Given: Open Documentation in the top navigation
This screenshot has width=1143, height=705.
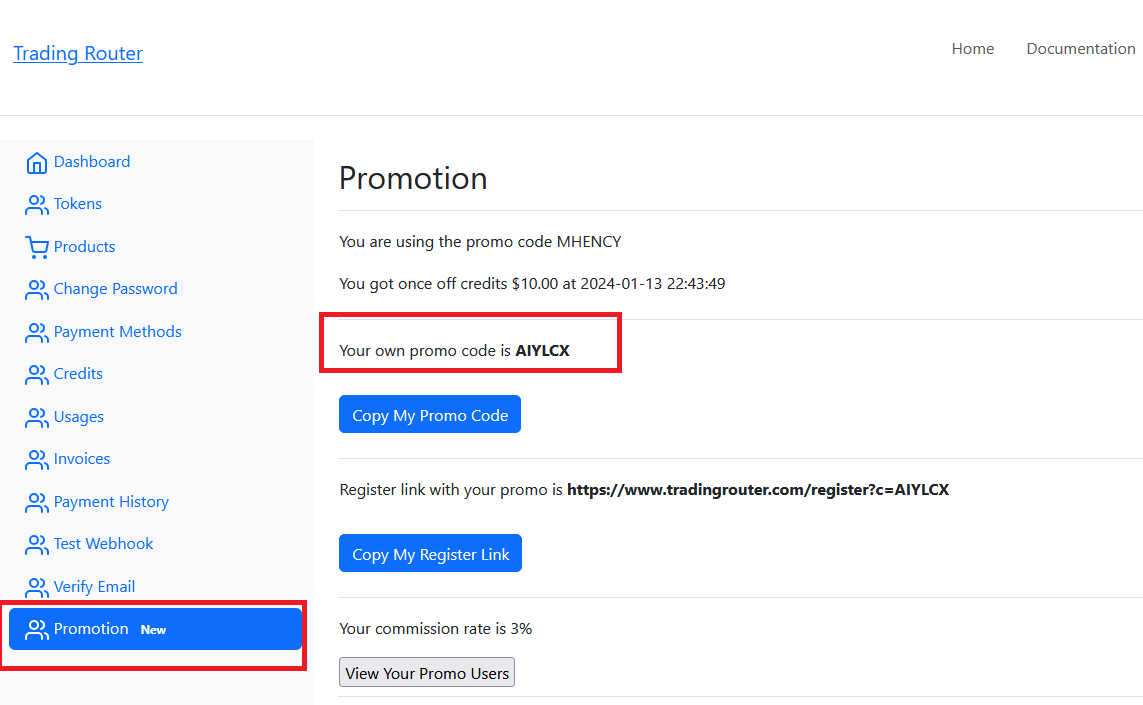Looking at the screenshot, I should pos(1080,49).
